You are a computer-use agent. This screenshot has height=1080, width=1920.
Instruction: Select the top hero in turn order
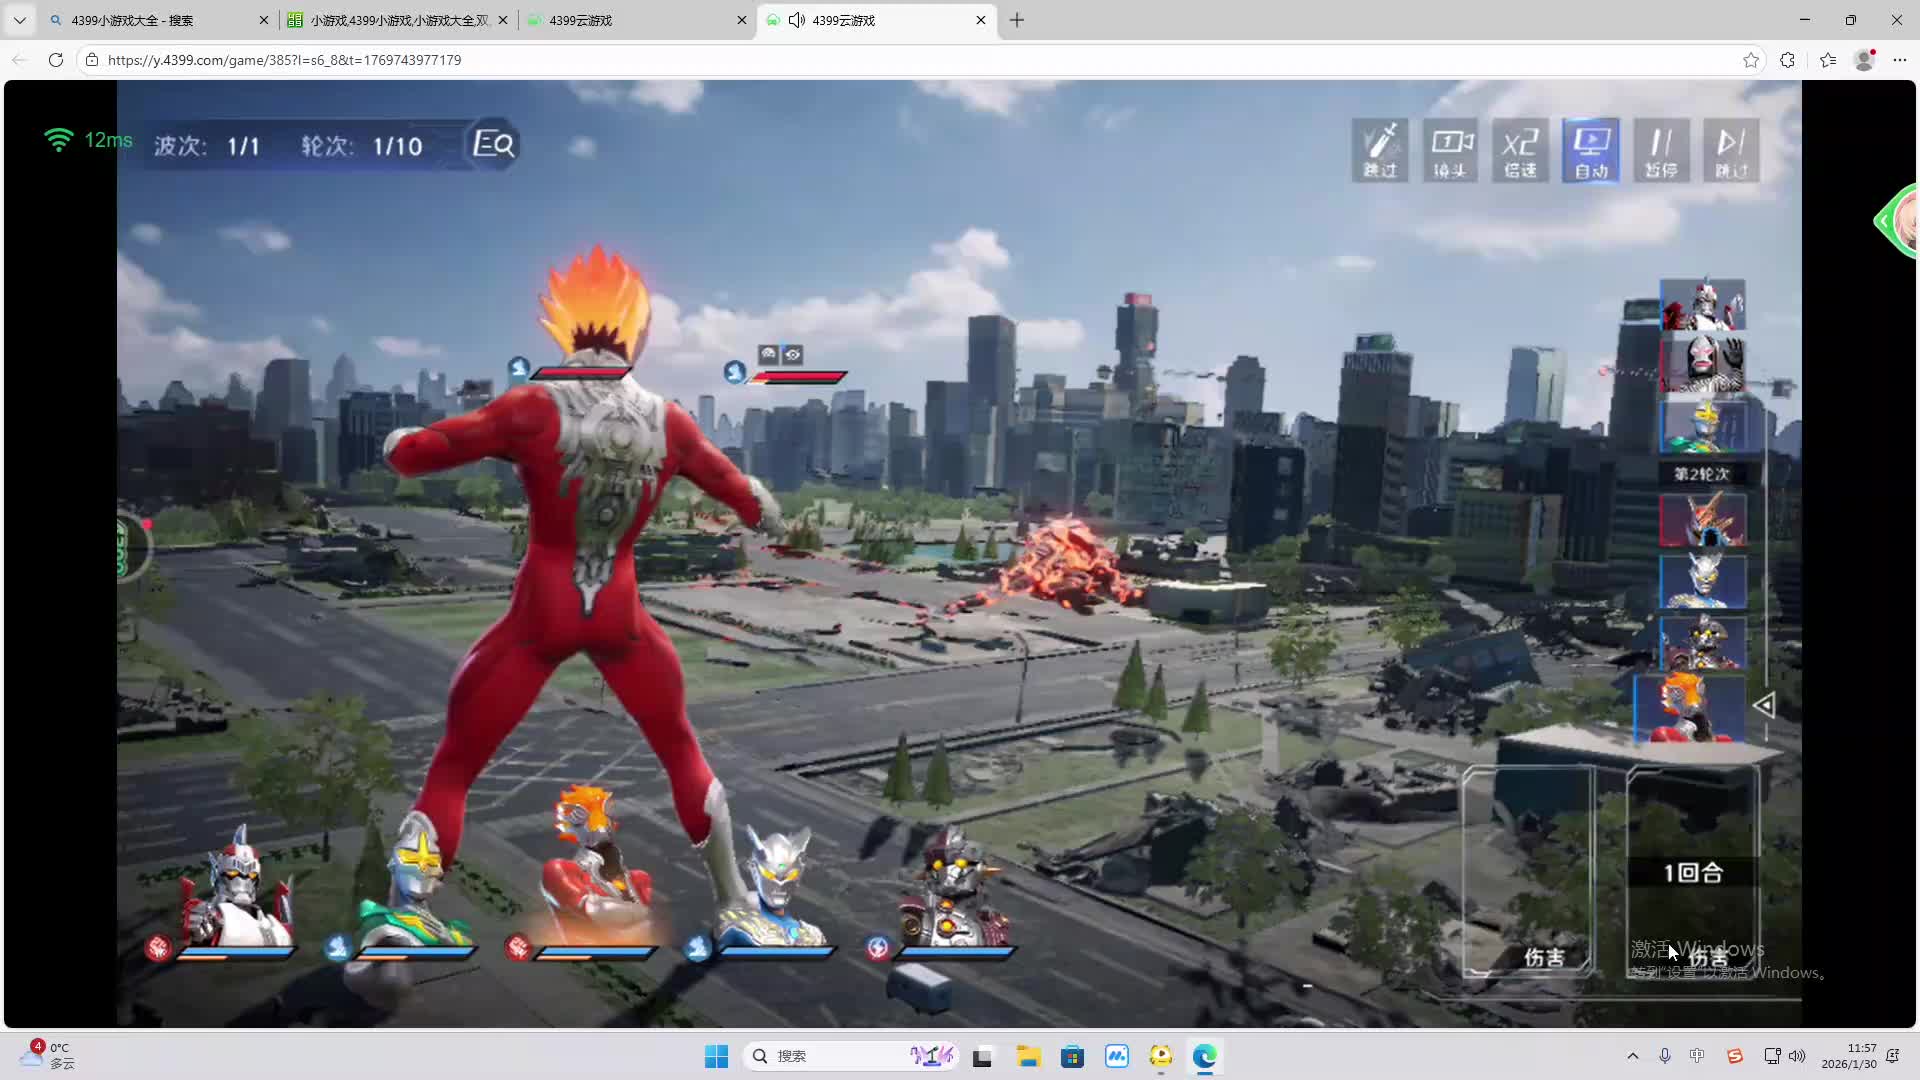[x=1702, y=305]
